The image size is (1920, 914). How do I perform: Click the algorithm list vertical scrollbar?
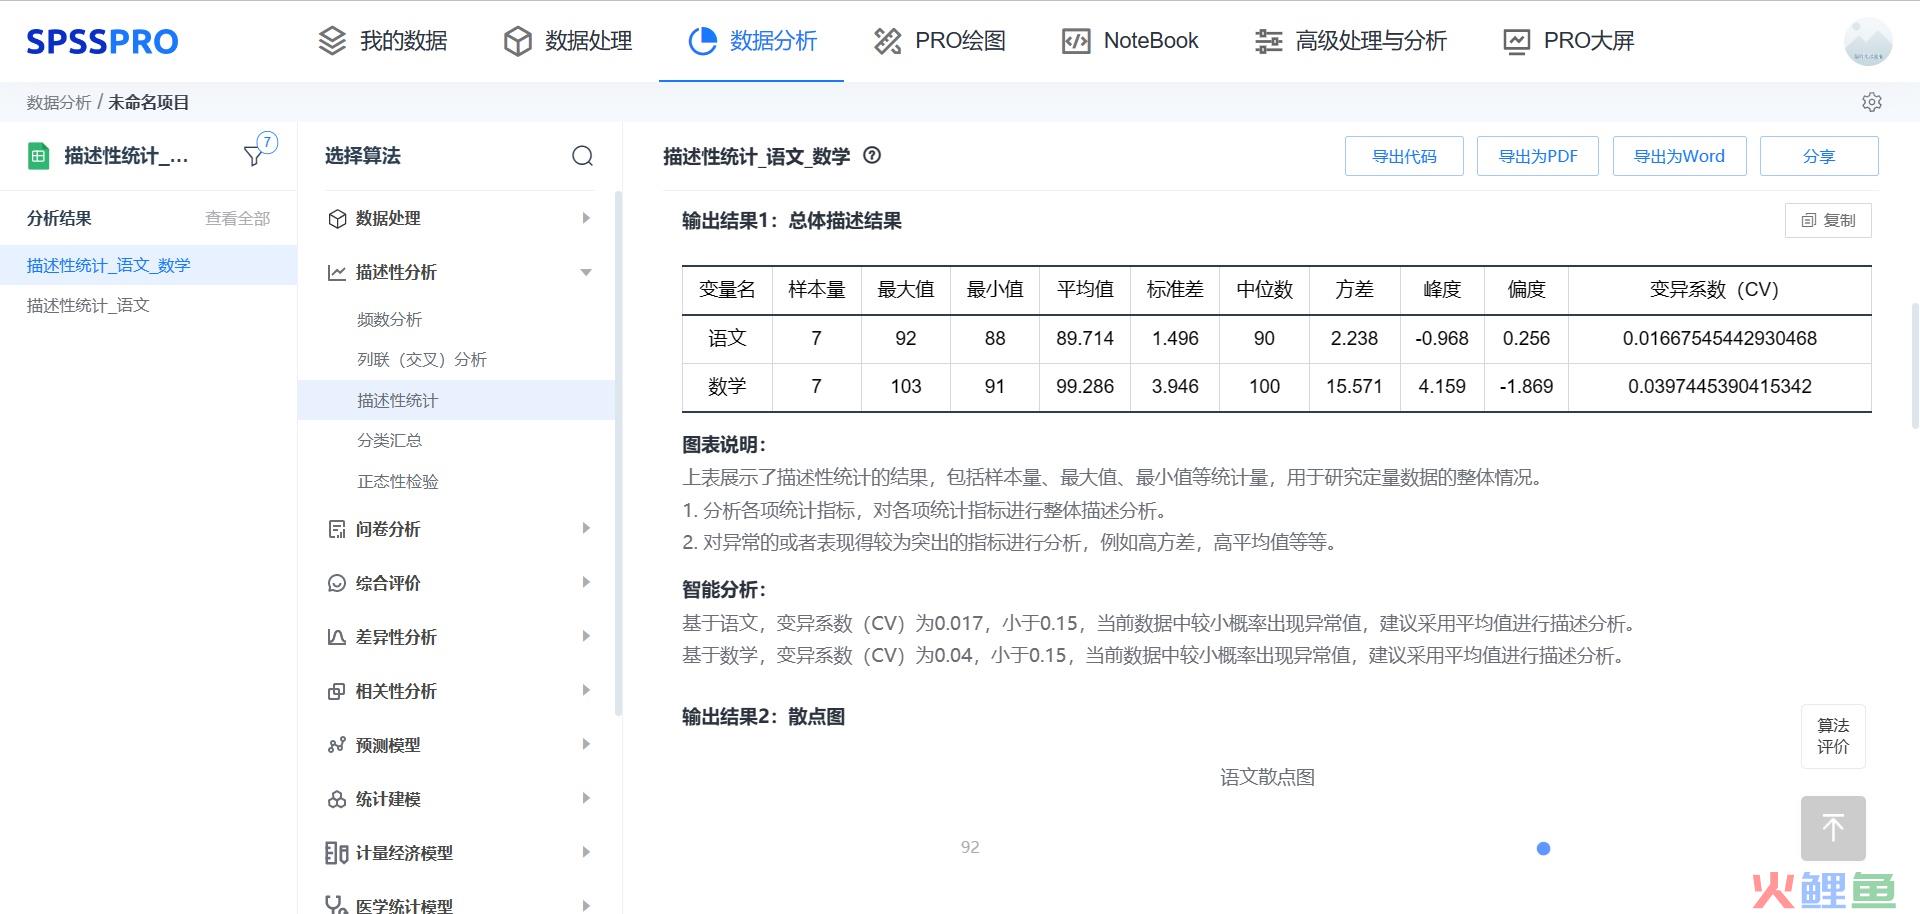point(618,452)
